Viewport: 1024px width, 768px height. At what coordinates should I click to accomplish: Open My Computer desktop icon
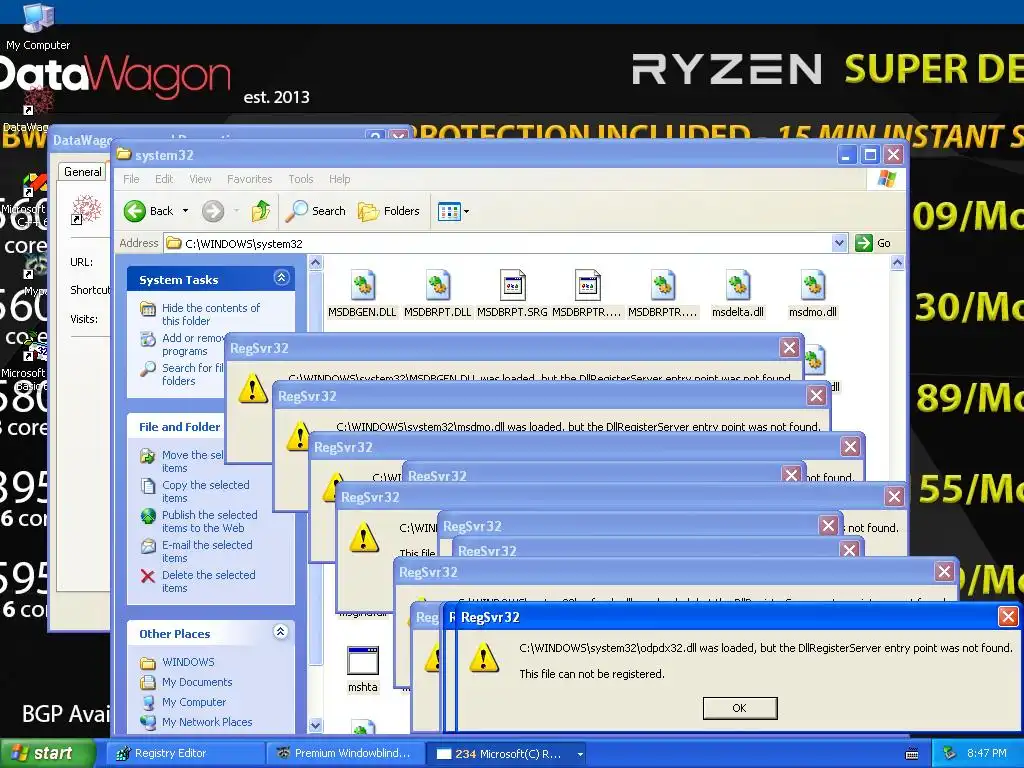[x=38, y=26]
